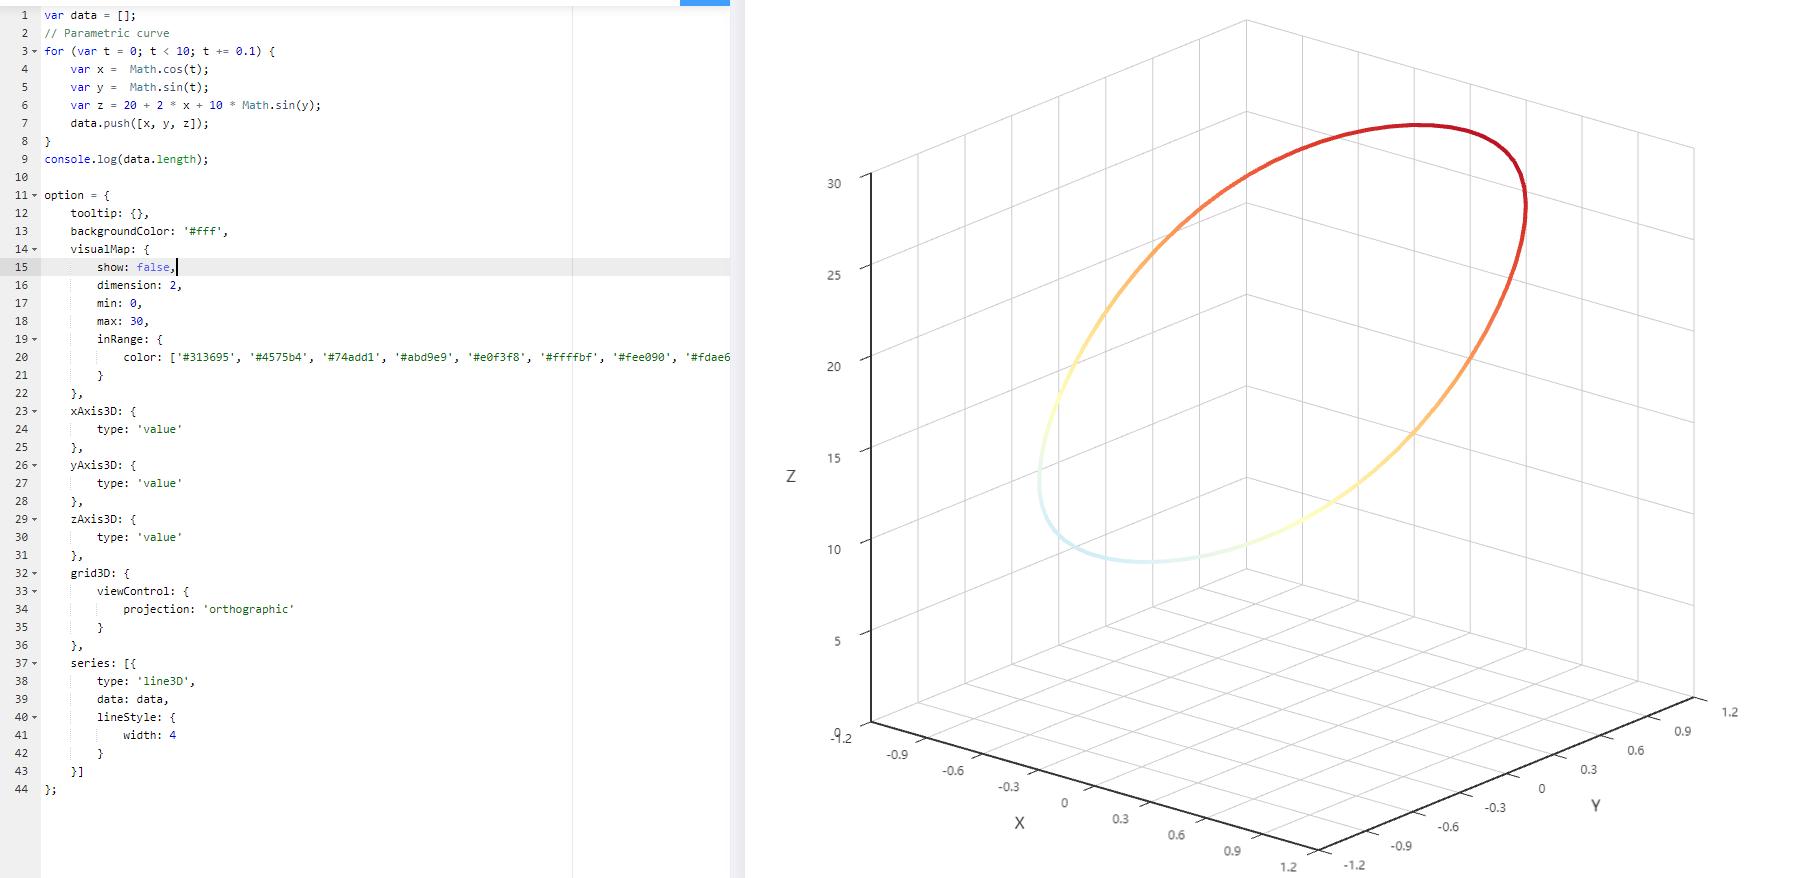Collapse the zAxis3D block arrow

34,519
